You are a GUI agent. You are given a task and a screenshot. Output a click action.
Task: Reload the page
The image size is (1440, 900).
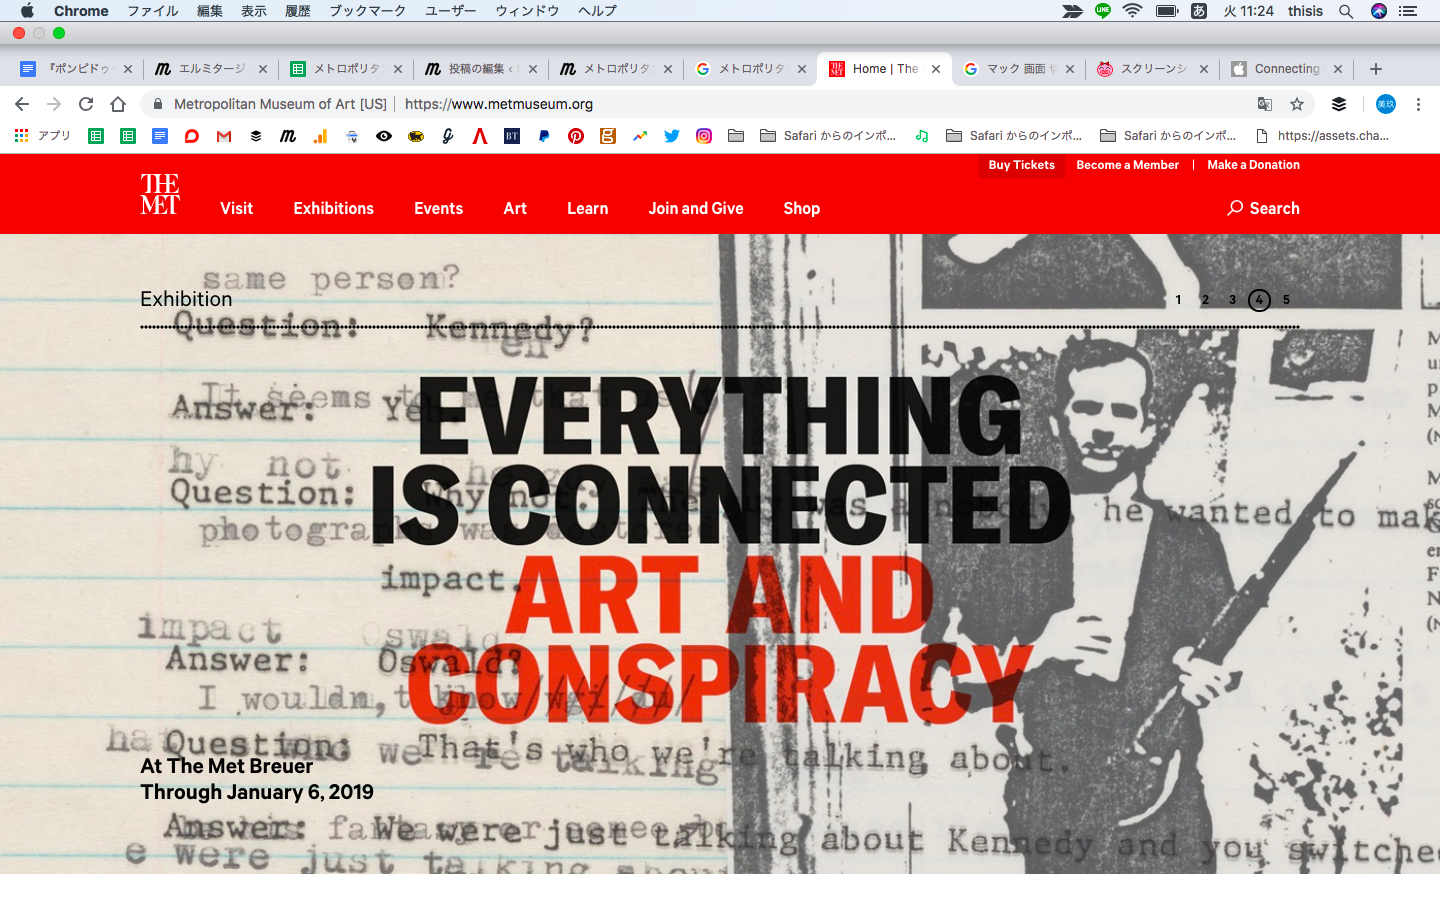86,104
